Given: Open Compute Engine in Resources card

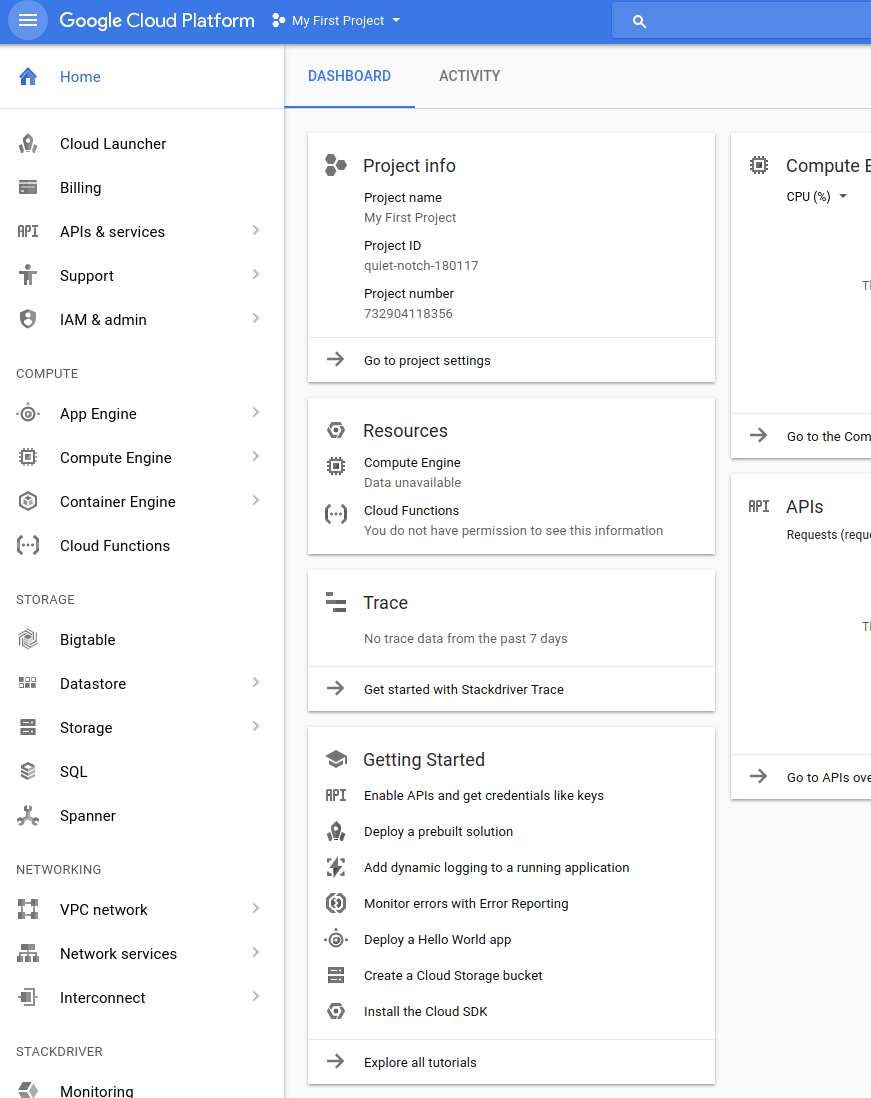Looking at the screenshot, I should pos(412,463).
